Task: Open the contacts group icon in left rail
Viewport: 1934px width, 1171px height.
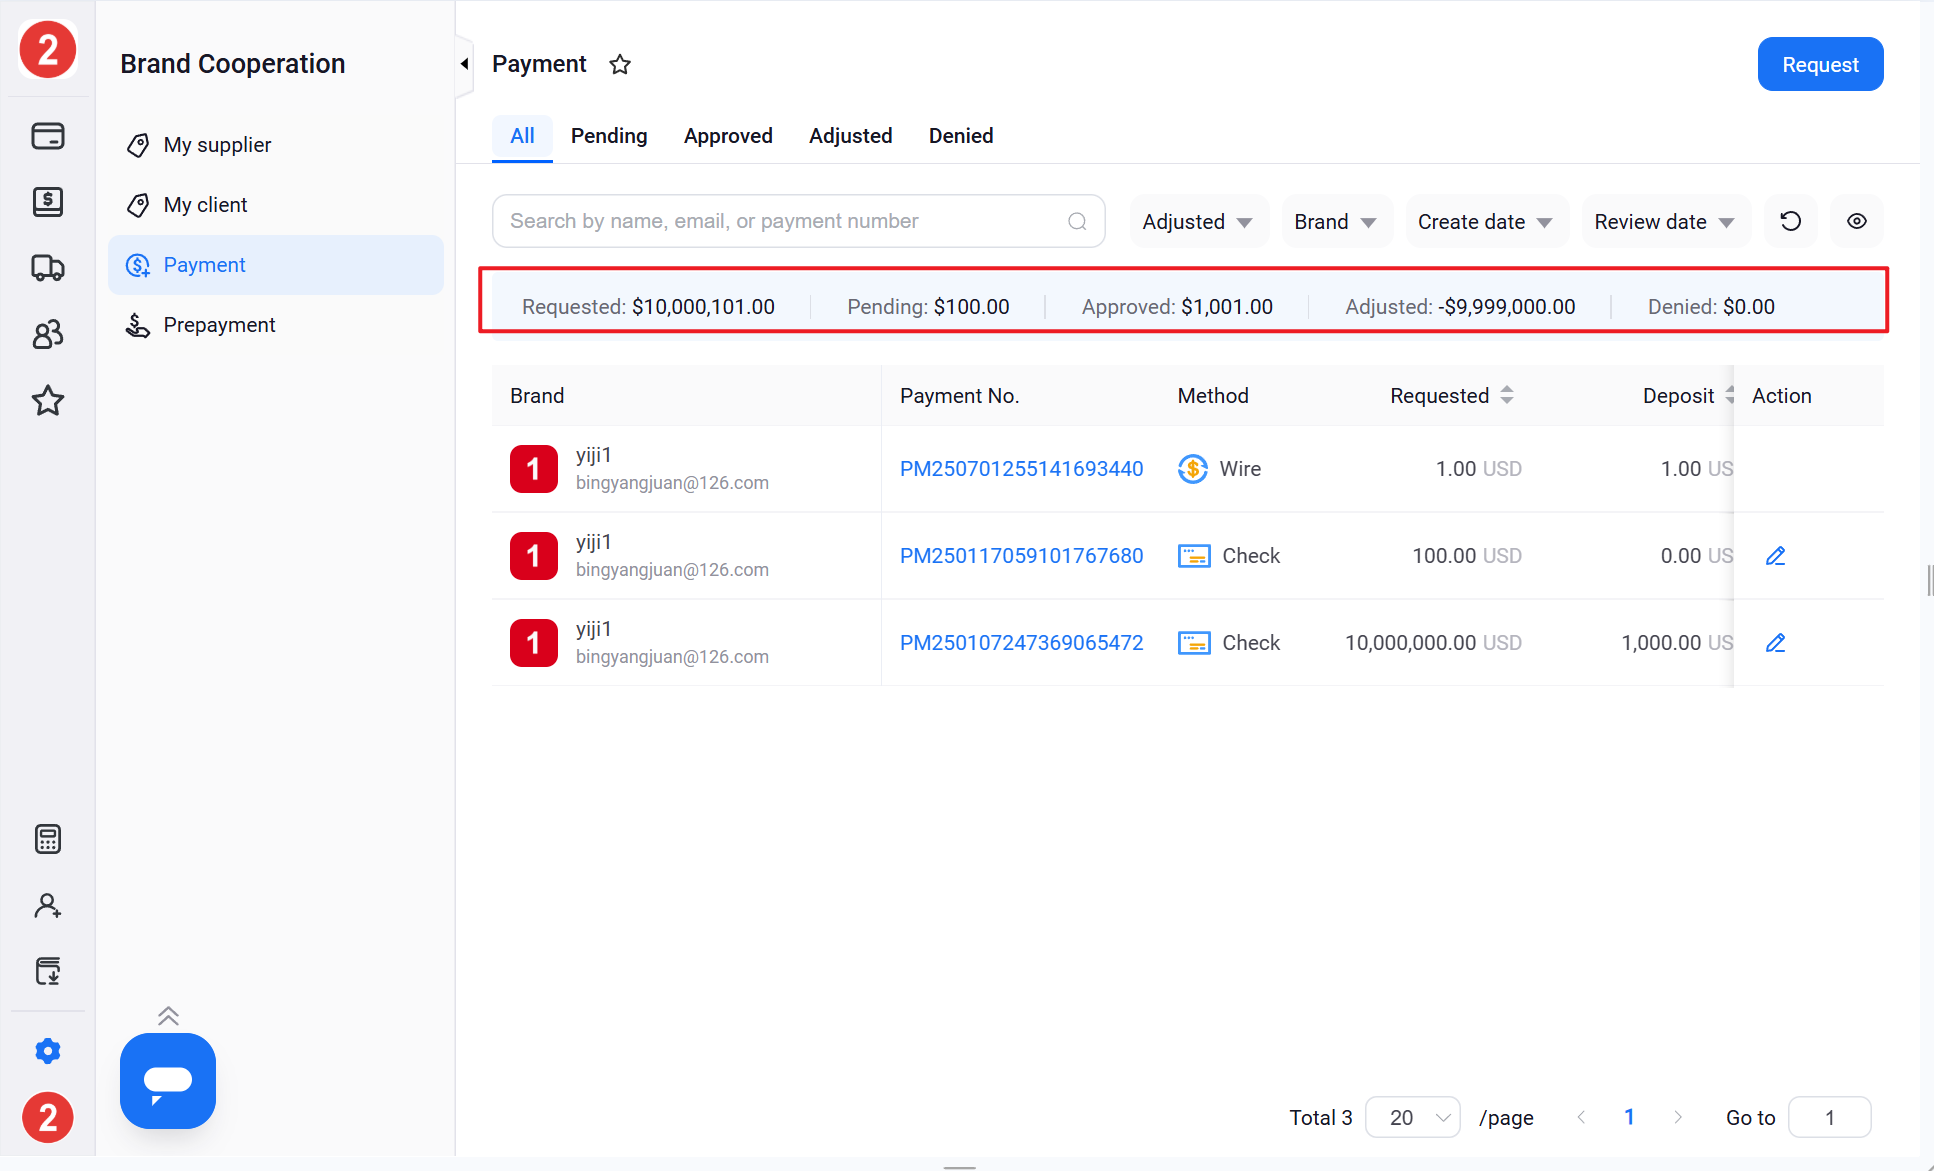Action: (48, 334)
